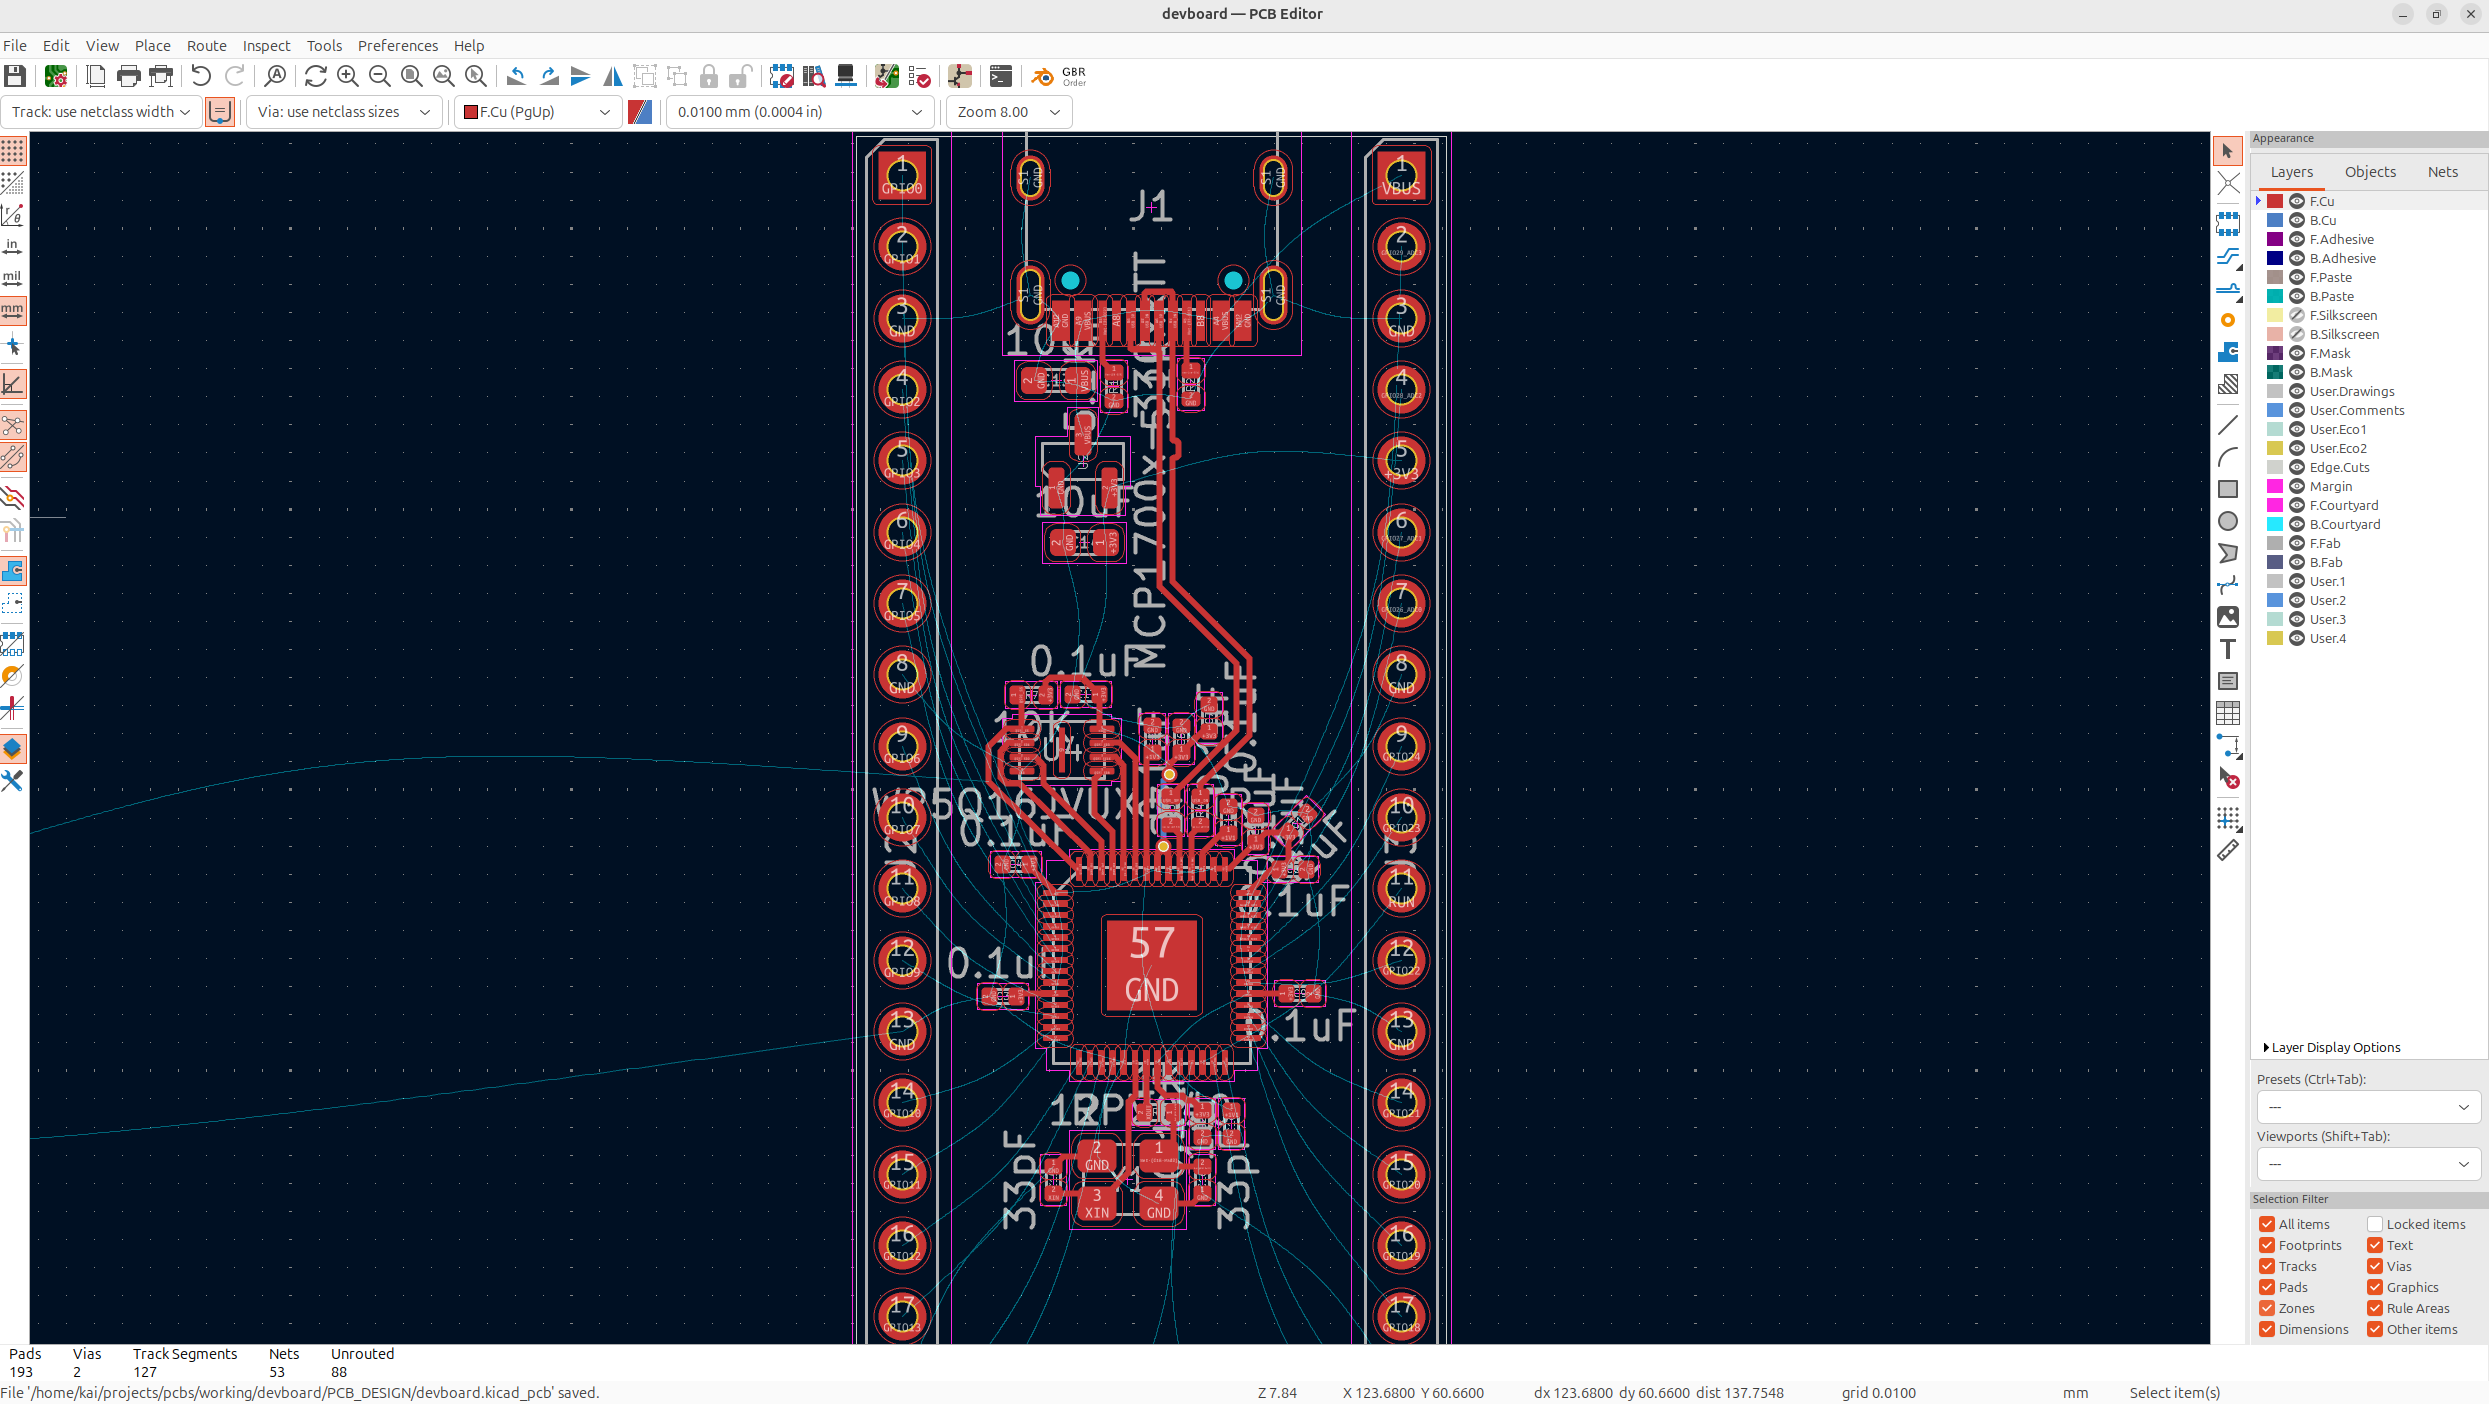Open the Track width dropdown
This screenshot has width=2489, height=1404.
tap(101, 112)
